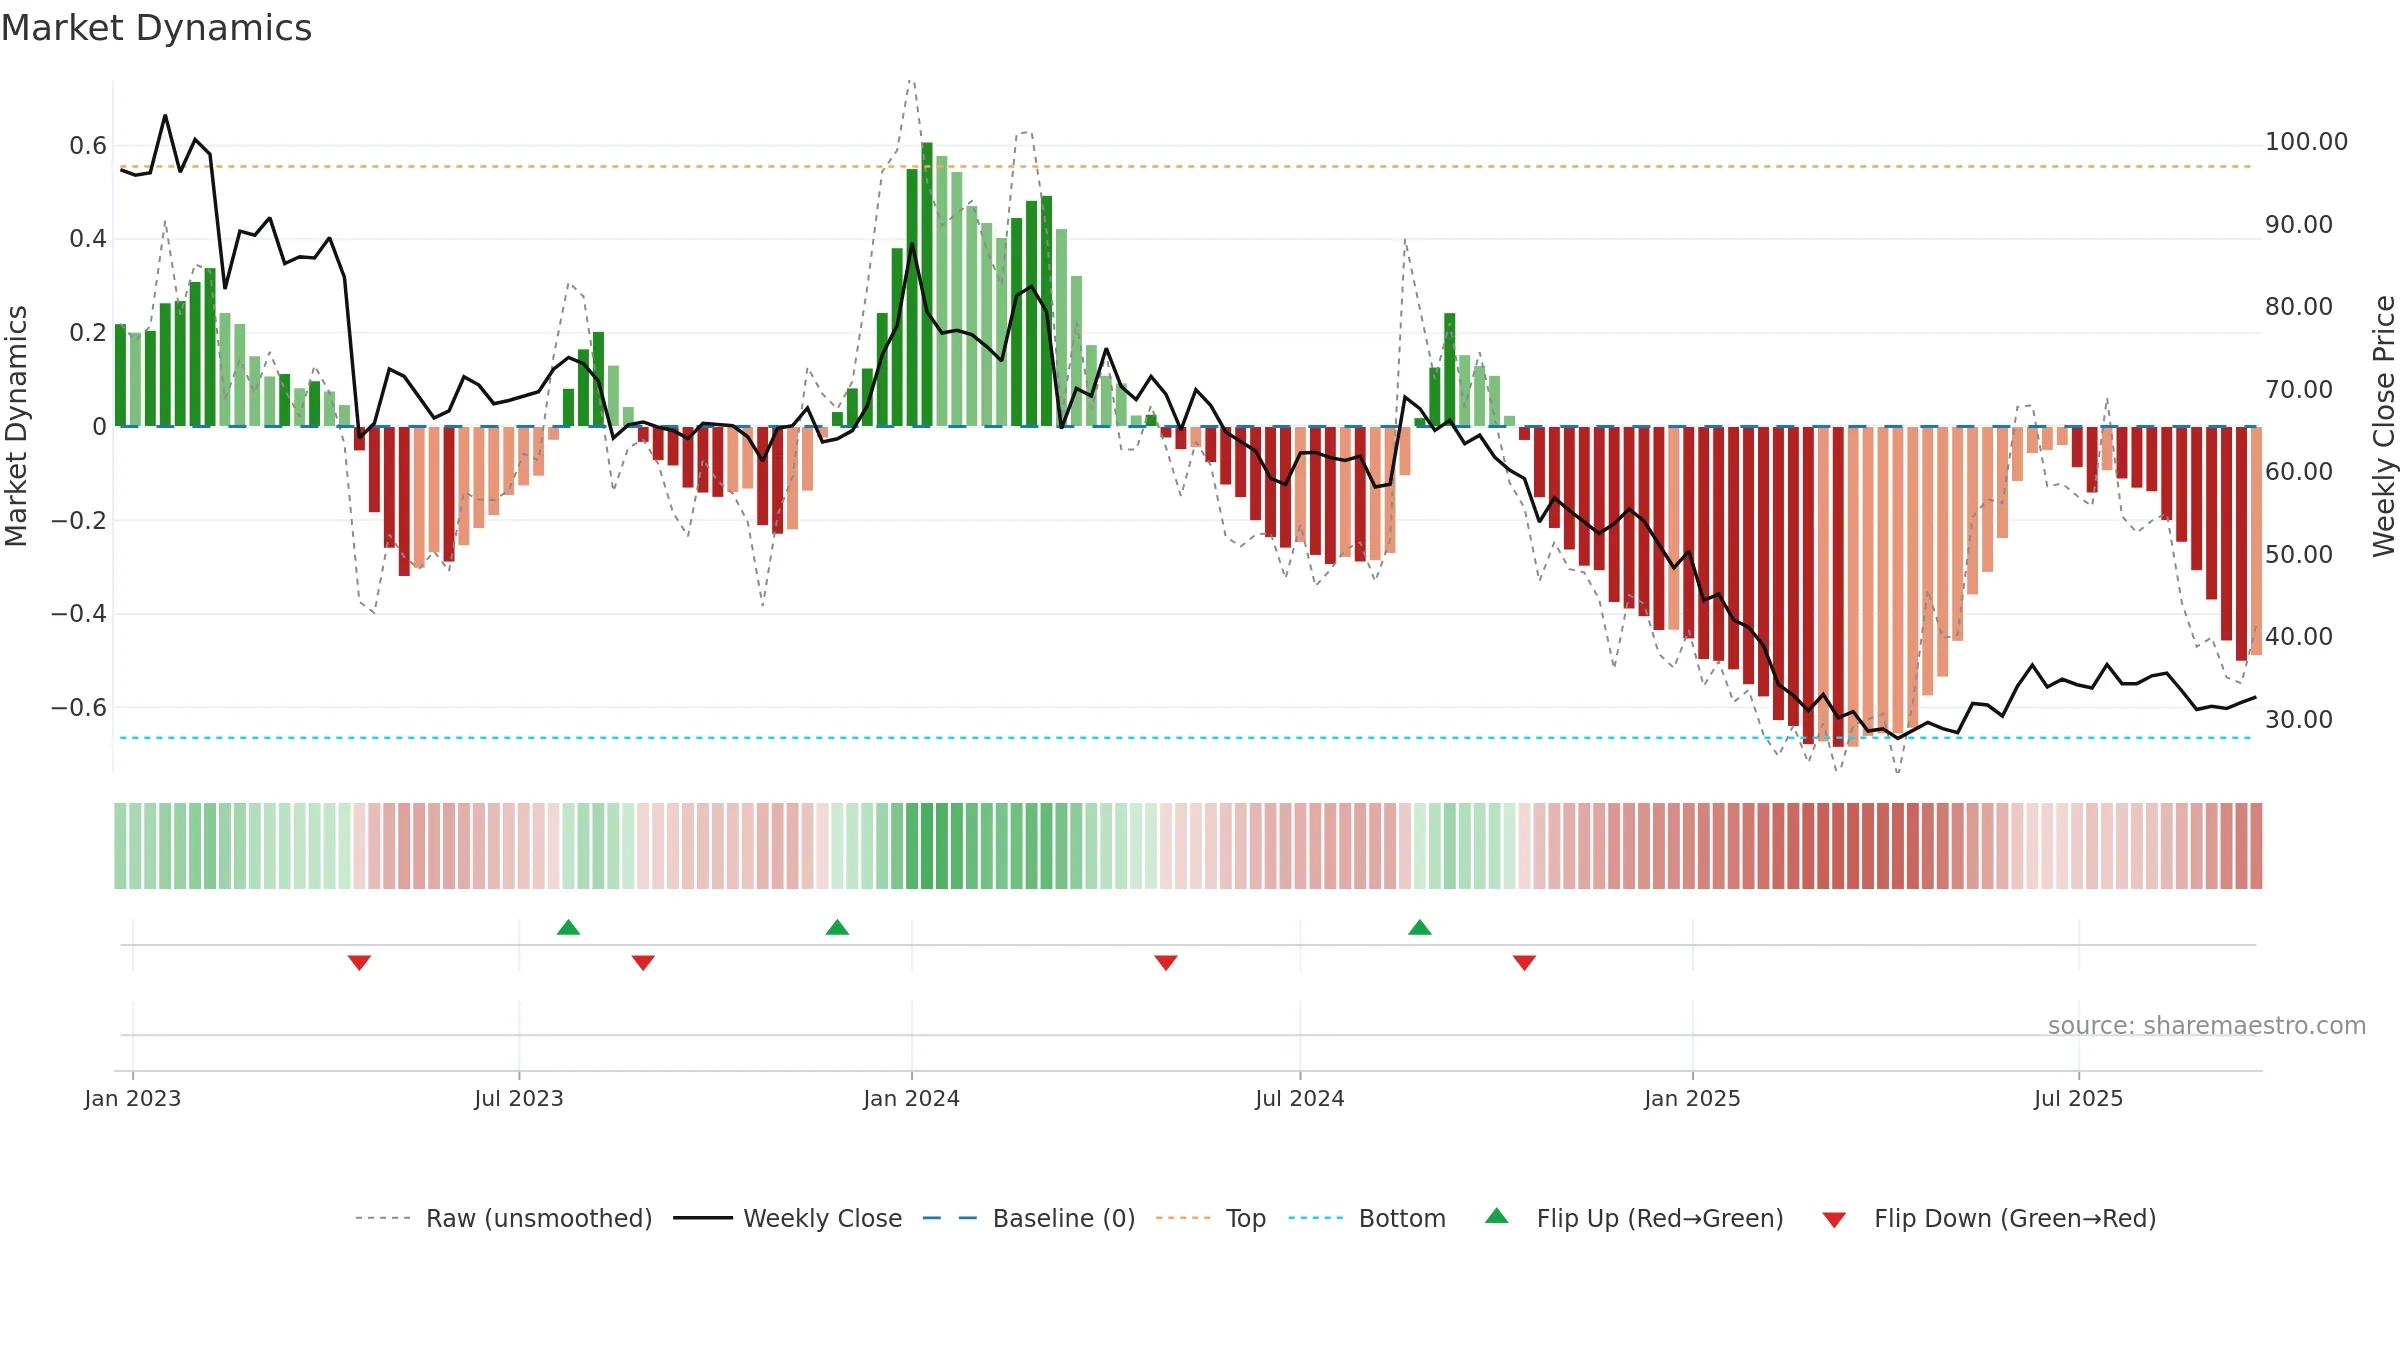The image size is (2400, 1350).
Task: Click the 60.00 price axis label
Action: tap(2299, 471)
